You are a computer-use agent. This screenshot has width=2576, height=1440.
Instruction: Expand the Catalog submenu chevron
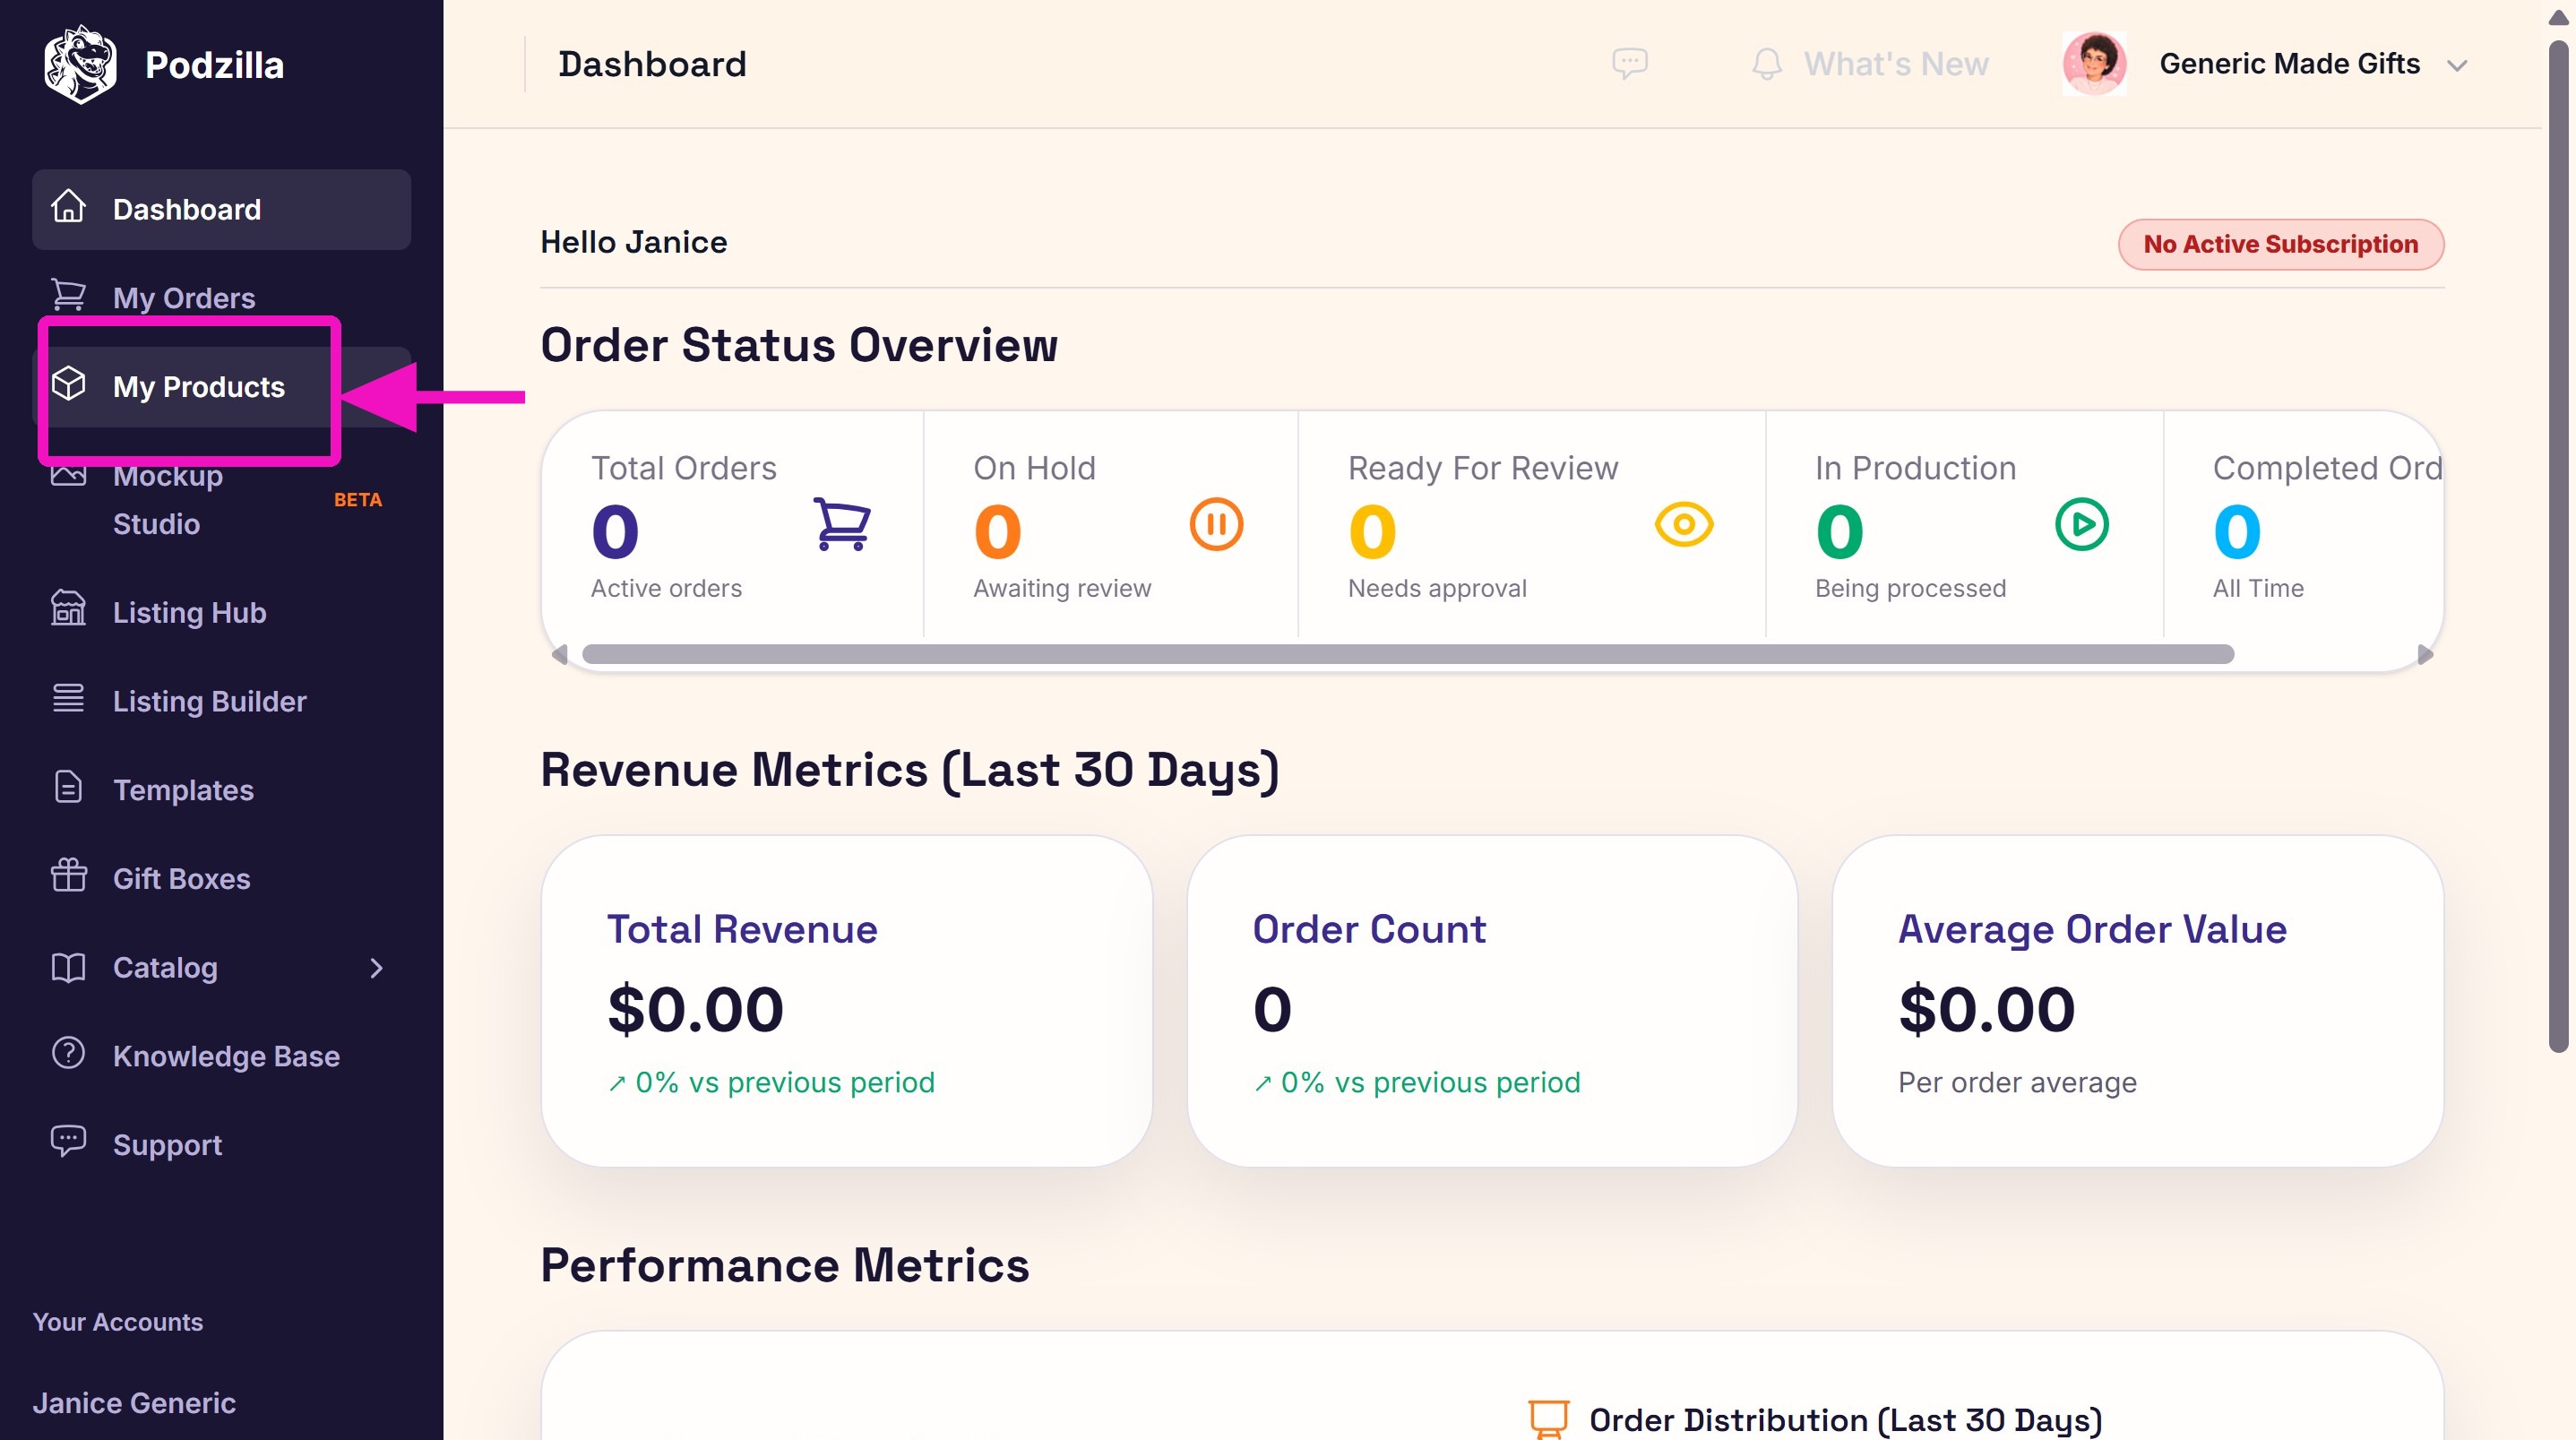point(376,967)
